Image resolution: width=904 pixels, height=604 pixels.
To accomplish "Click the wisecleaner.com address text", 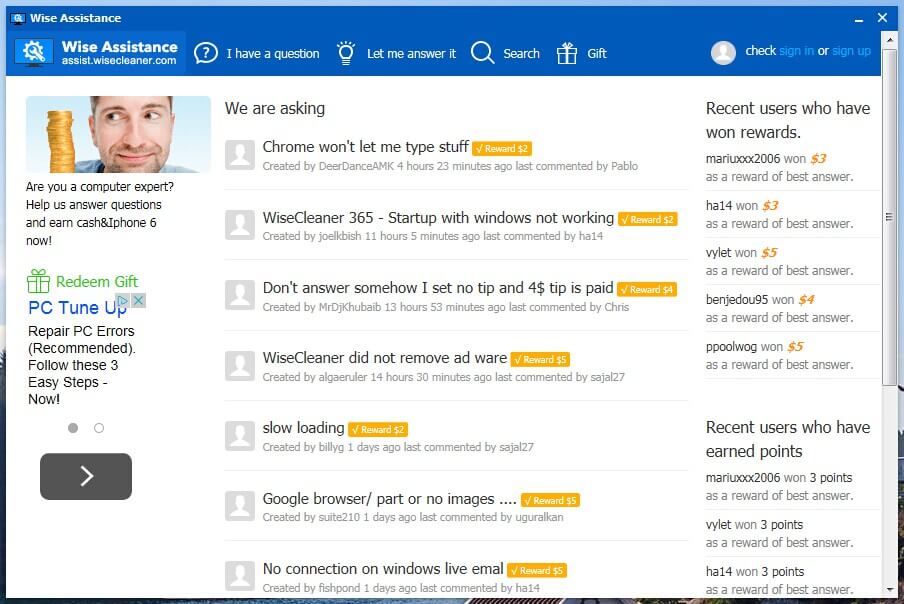I will 119,61.
